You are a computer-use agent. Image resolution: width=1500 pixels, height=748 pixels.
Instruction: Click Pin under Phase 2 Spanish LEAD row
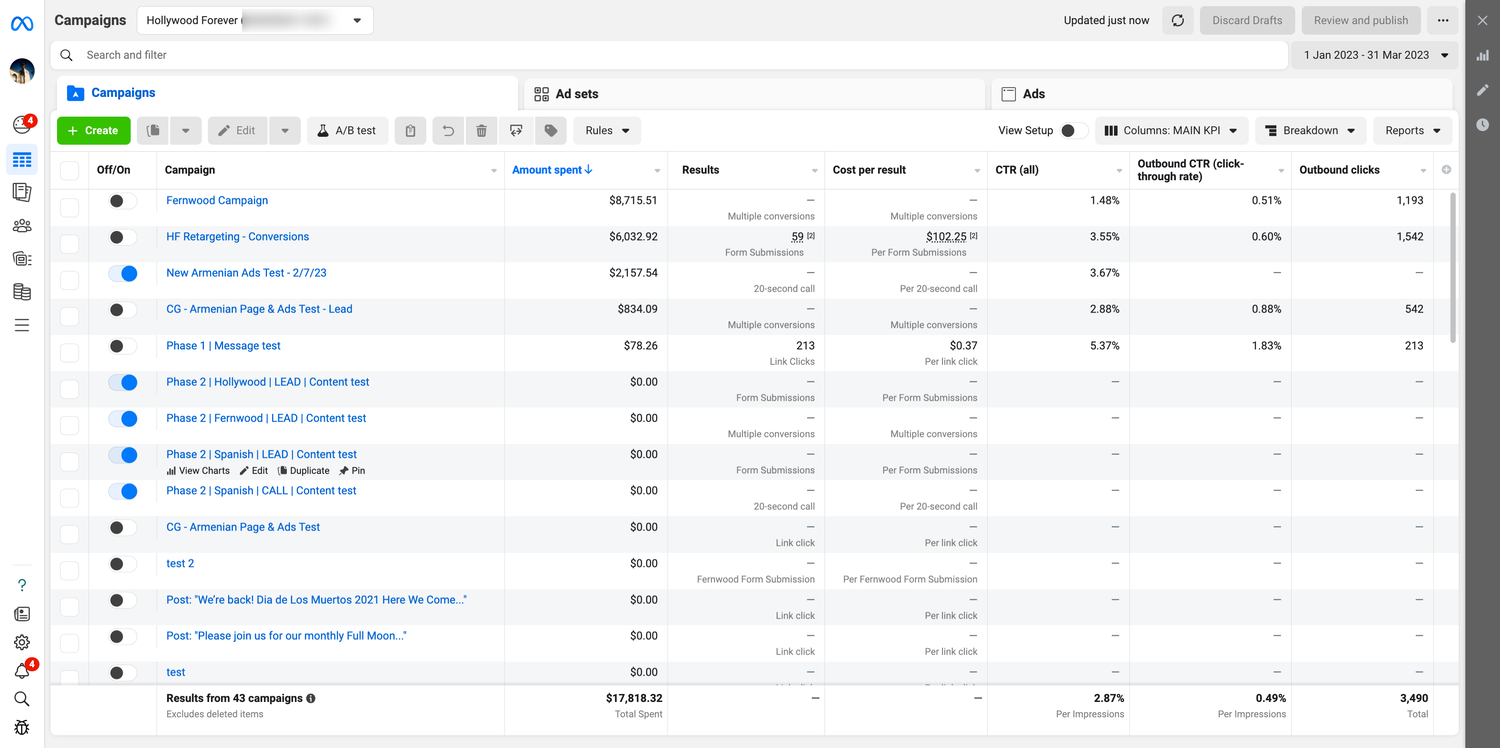[x=352, y=471]
